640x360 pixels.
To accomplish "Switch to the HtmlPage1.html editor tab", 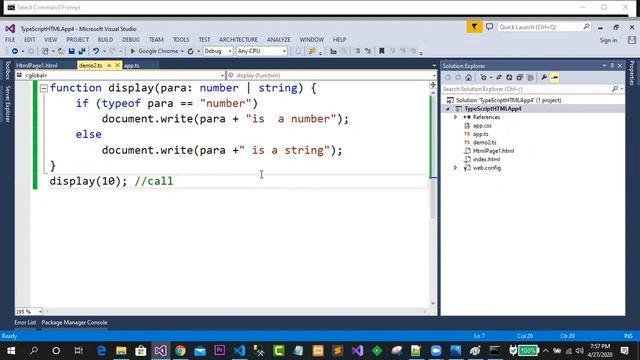I will point(37,65).
